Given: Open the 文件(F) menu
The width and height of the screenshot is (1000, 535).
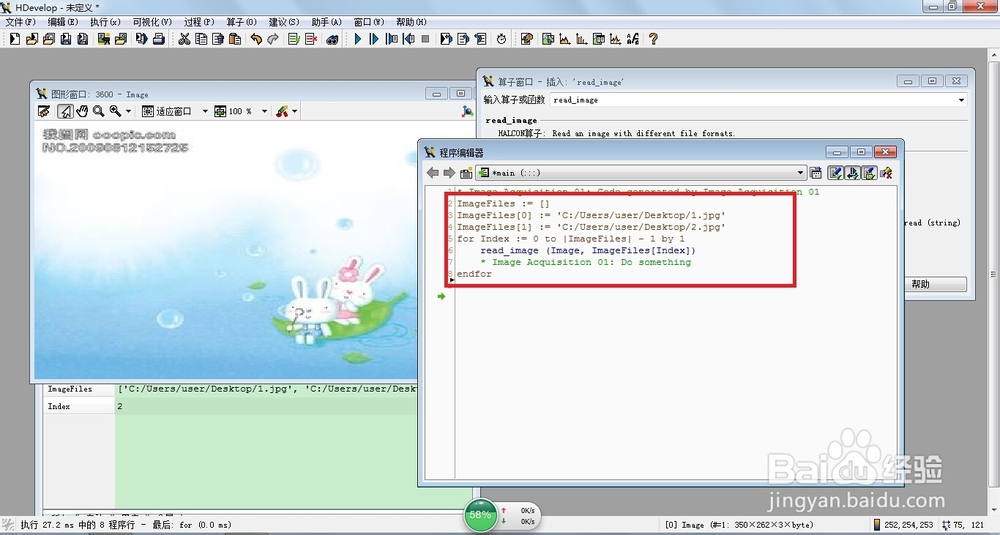Looking at the screenshot, I should 21,22.
